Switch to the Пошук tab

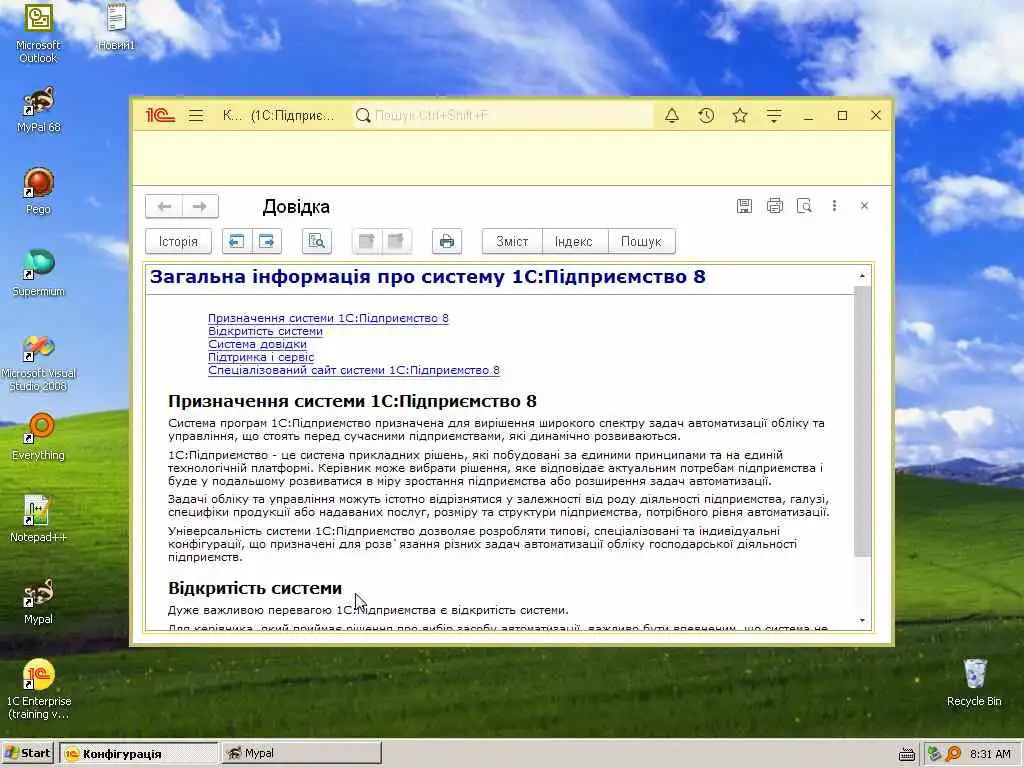(641, 242)
